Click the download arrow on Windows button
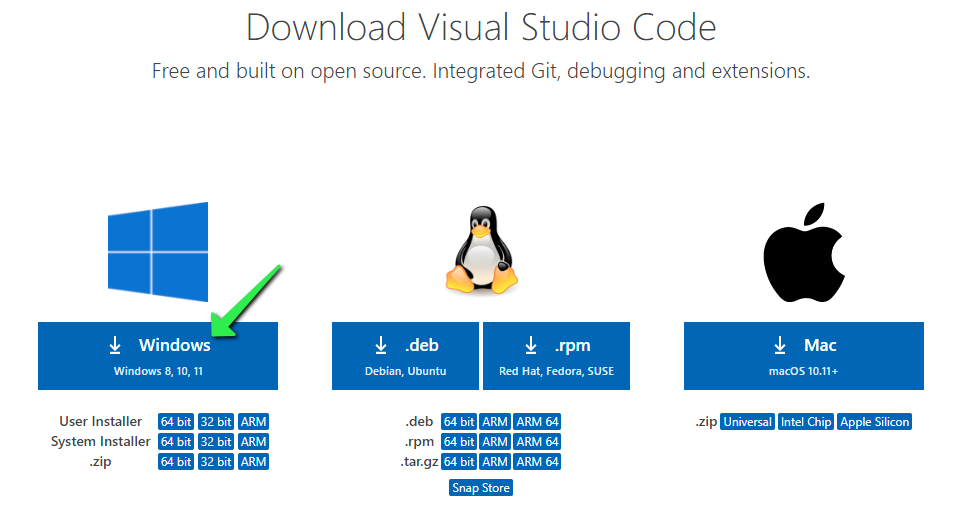971x514 pixels. [115, 345]
